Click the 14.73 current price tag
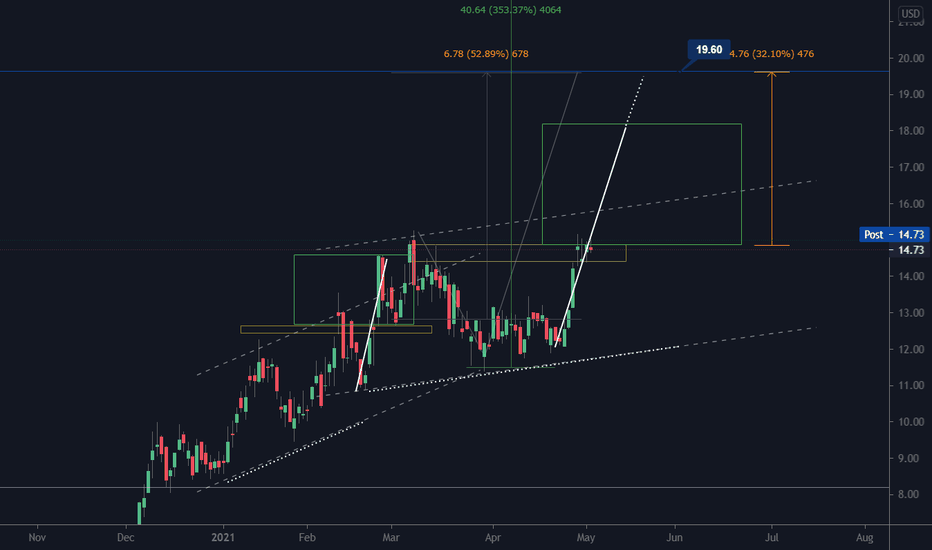The height and width of the screenshot is (550, 932). pyautogui.click(x=911, y=250)
